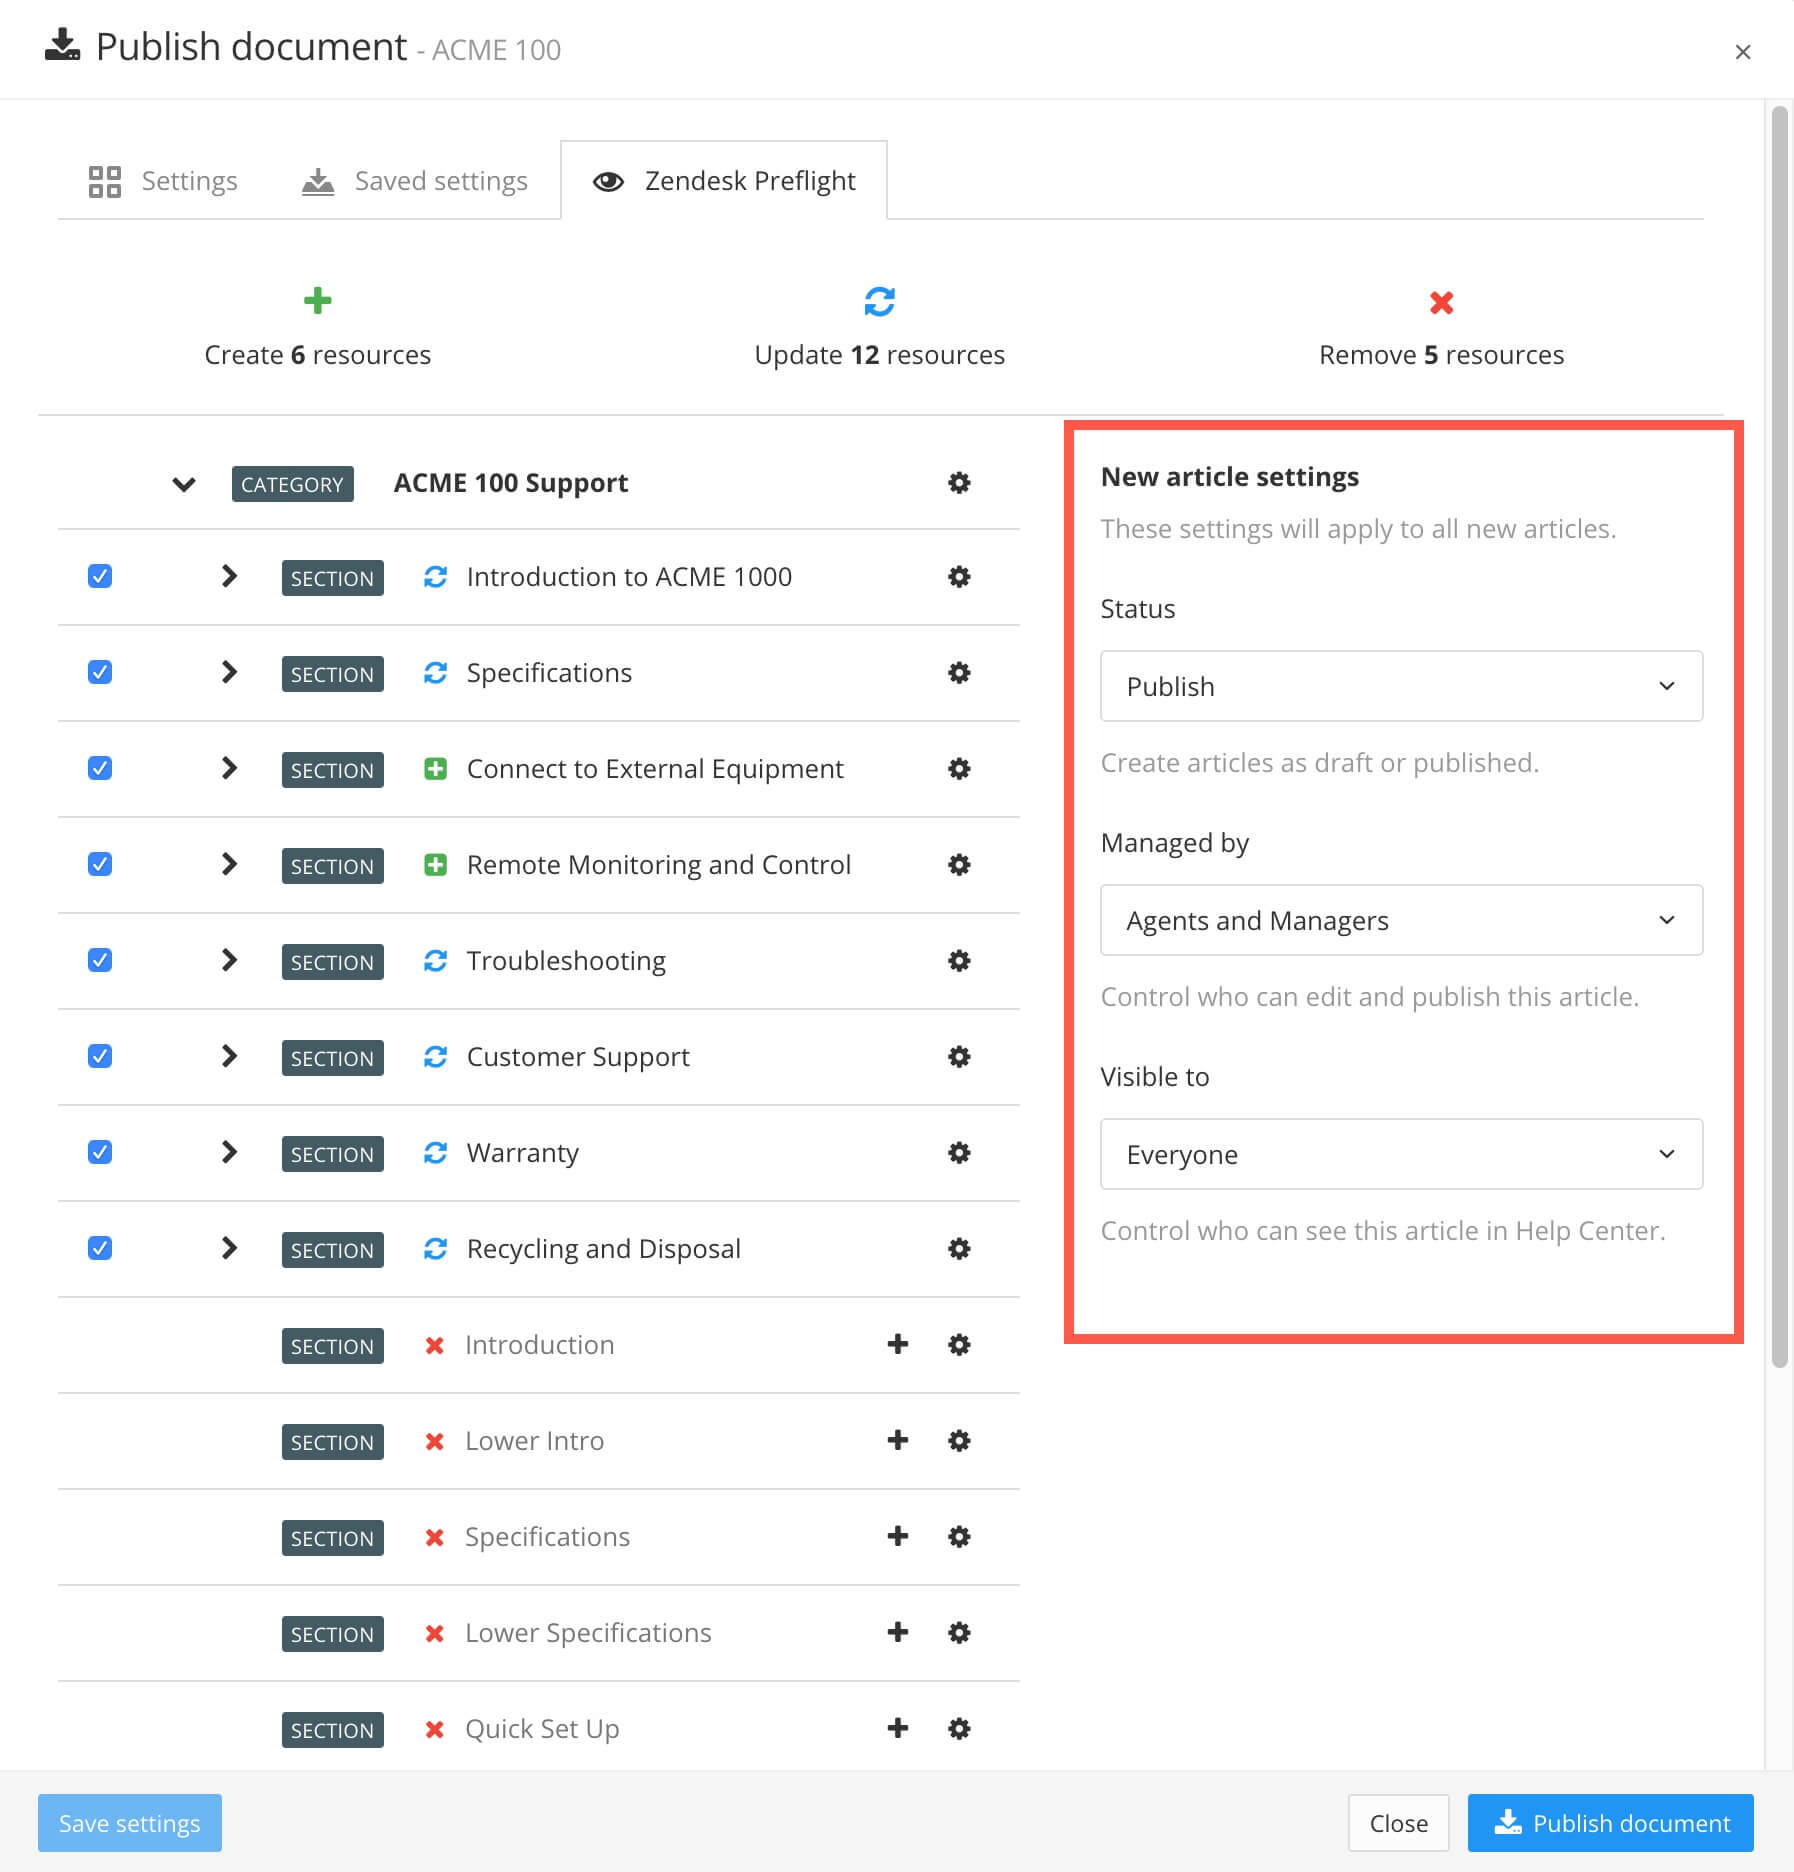Open settings gear for ACME 100 Support category
The height and width of the screenshot is (1872, 1794).
[x=958, y=483]
